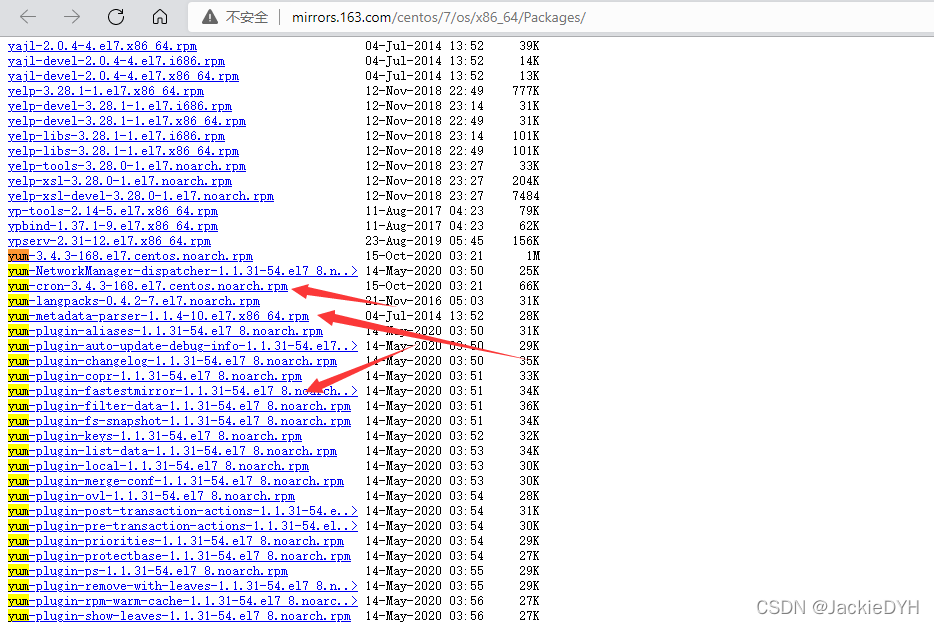Open ypbind-1.37.1-9.el7.x86_64.rpm link
The image size is (934, 624).
[113, 226]
